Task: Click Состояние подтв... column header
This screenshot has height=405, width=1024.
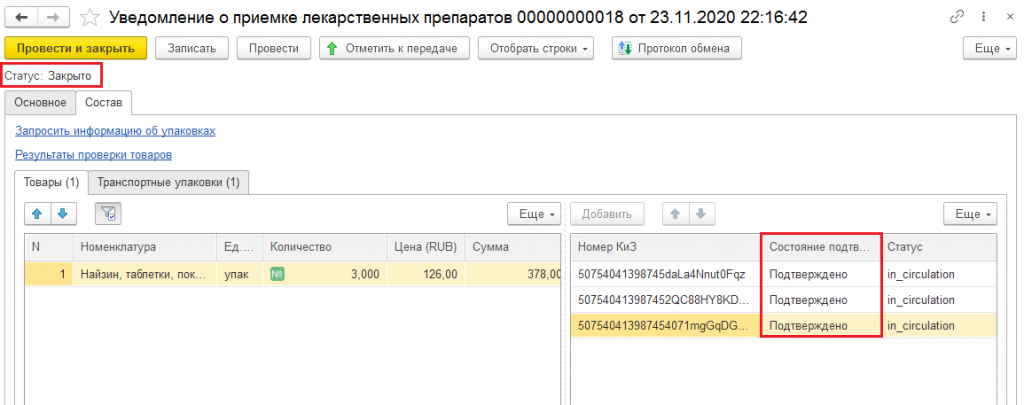Action: click(822, 247)
